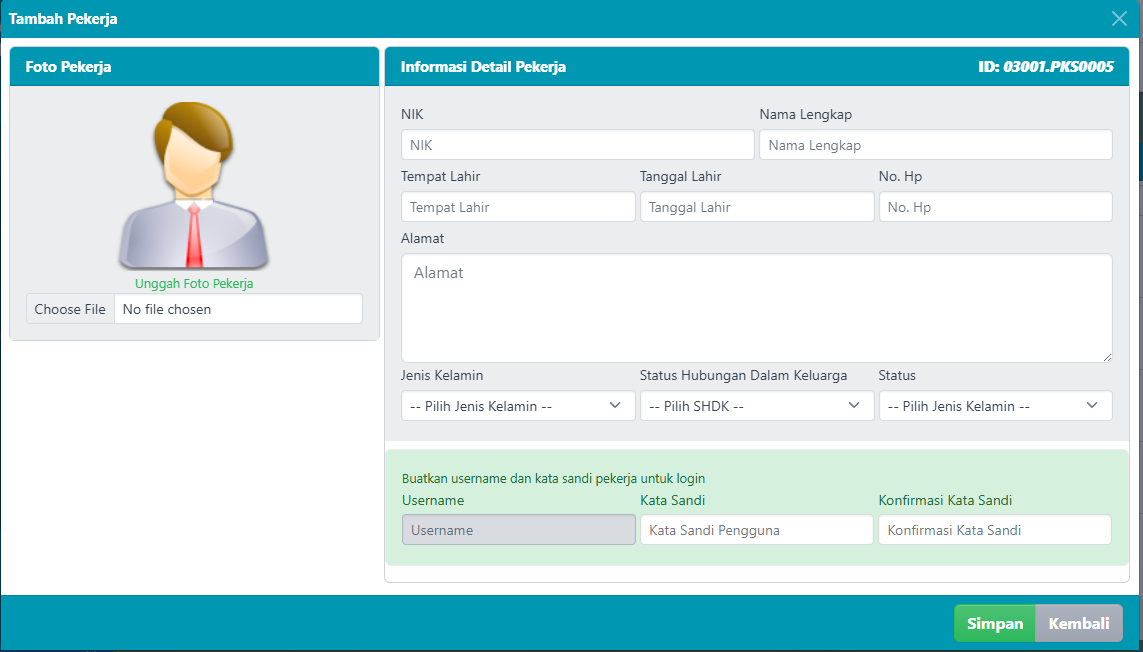Focus the Nama Lengkap text field

tap(935, 145)
